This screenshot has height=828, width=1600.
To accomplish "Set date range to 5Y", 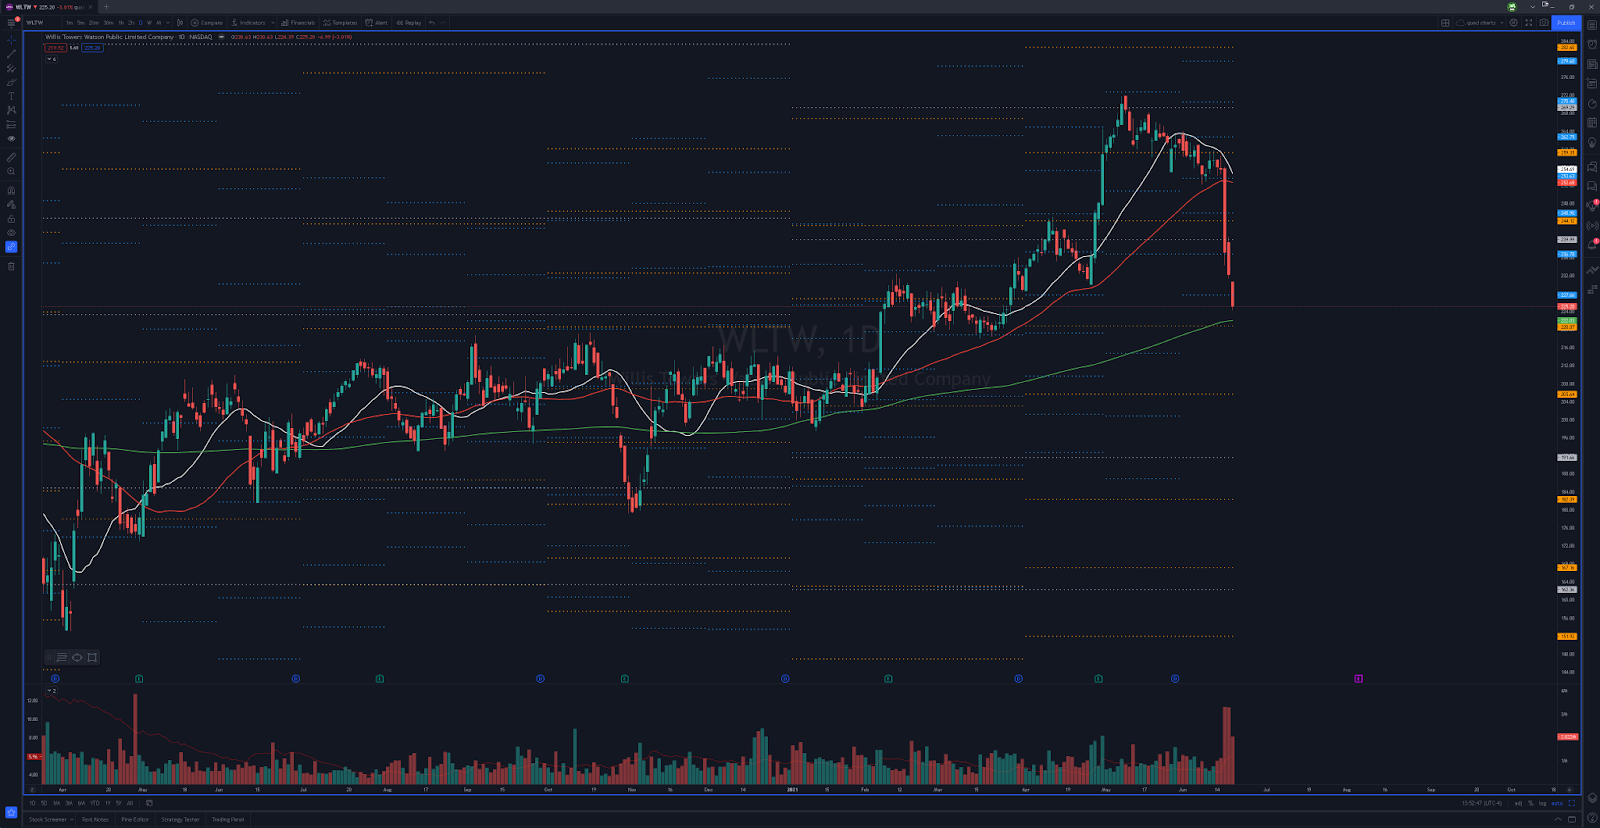I will click(x=118, y=803).
